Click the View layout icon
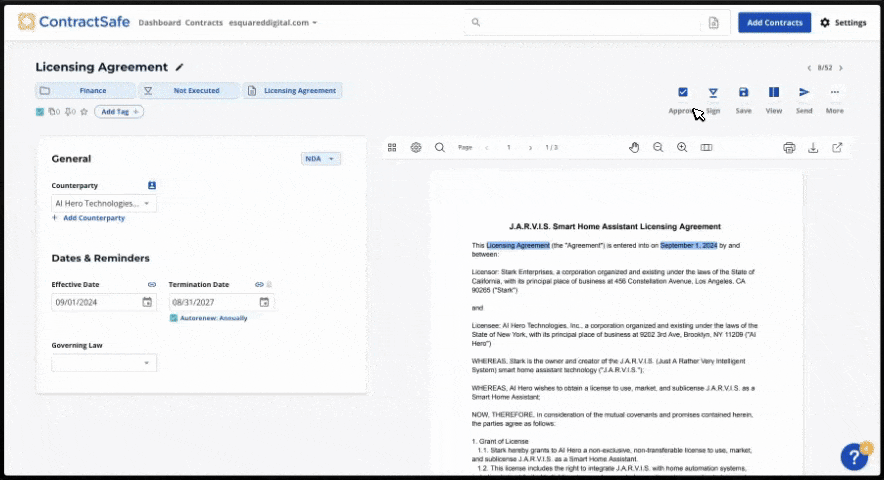Screen dimensions: 884x480 click(774, 92)
